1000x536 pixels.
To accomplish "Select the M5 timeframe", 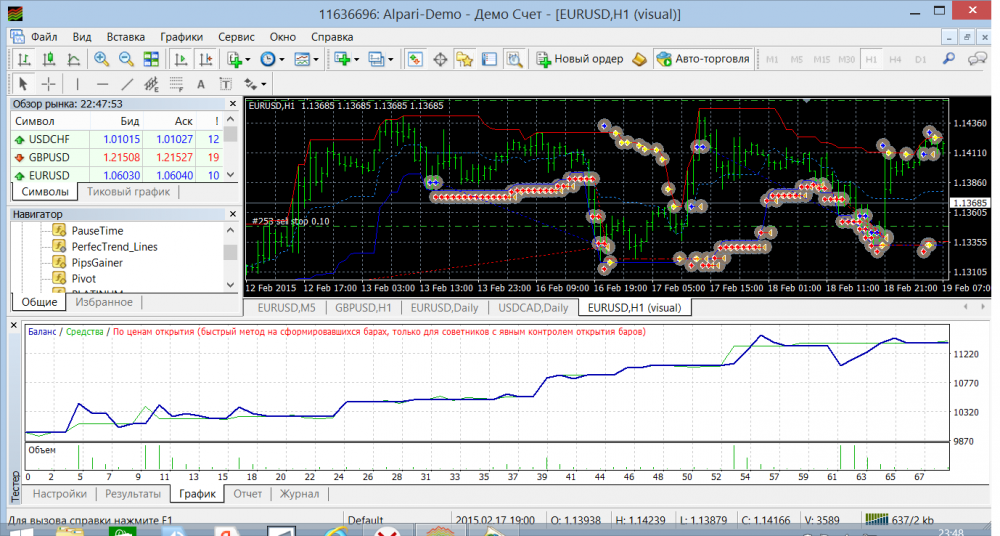I will [797, 59].
